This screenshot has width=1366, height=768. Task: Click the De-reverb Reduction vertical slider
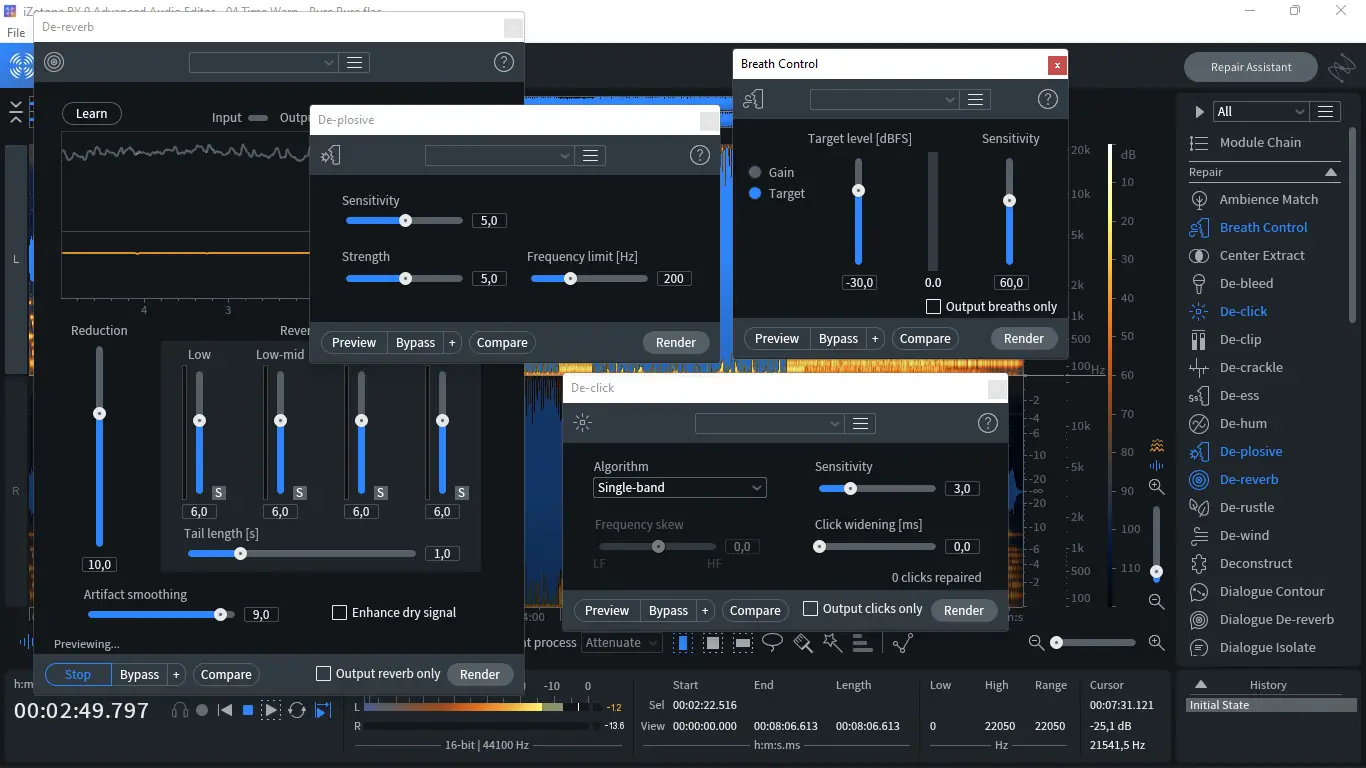99,446
